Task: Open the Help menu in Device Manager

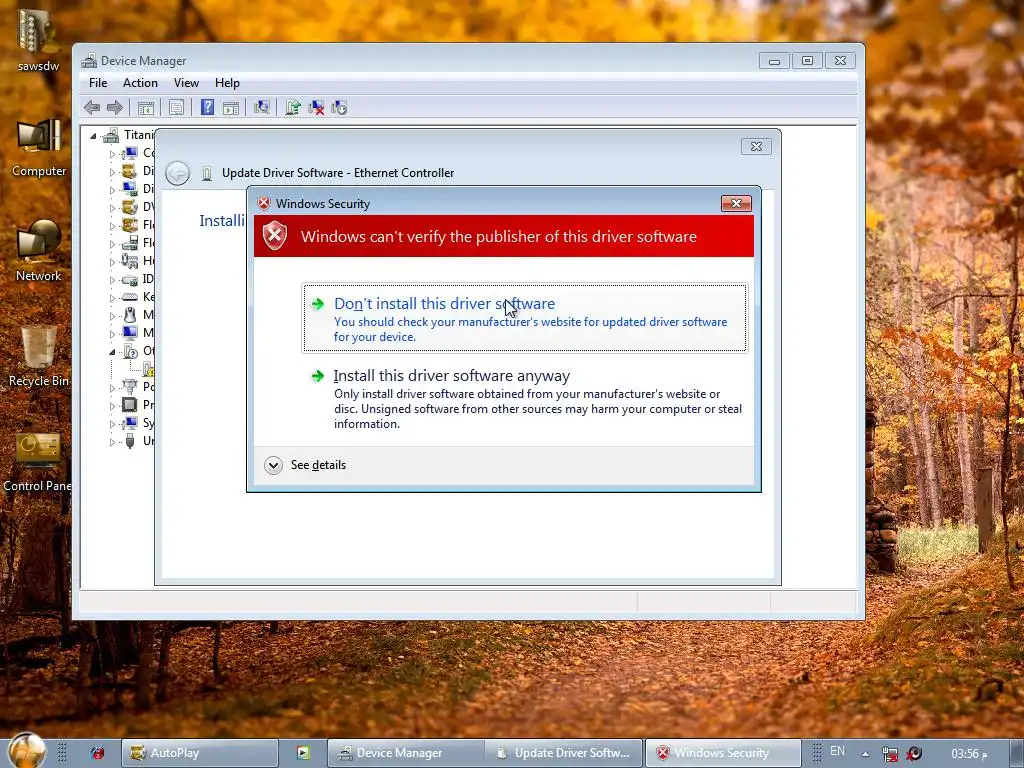Action: point(227,83)
